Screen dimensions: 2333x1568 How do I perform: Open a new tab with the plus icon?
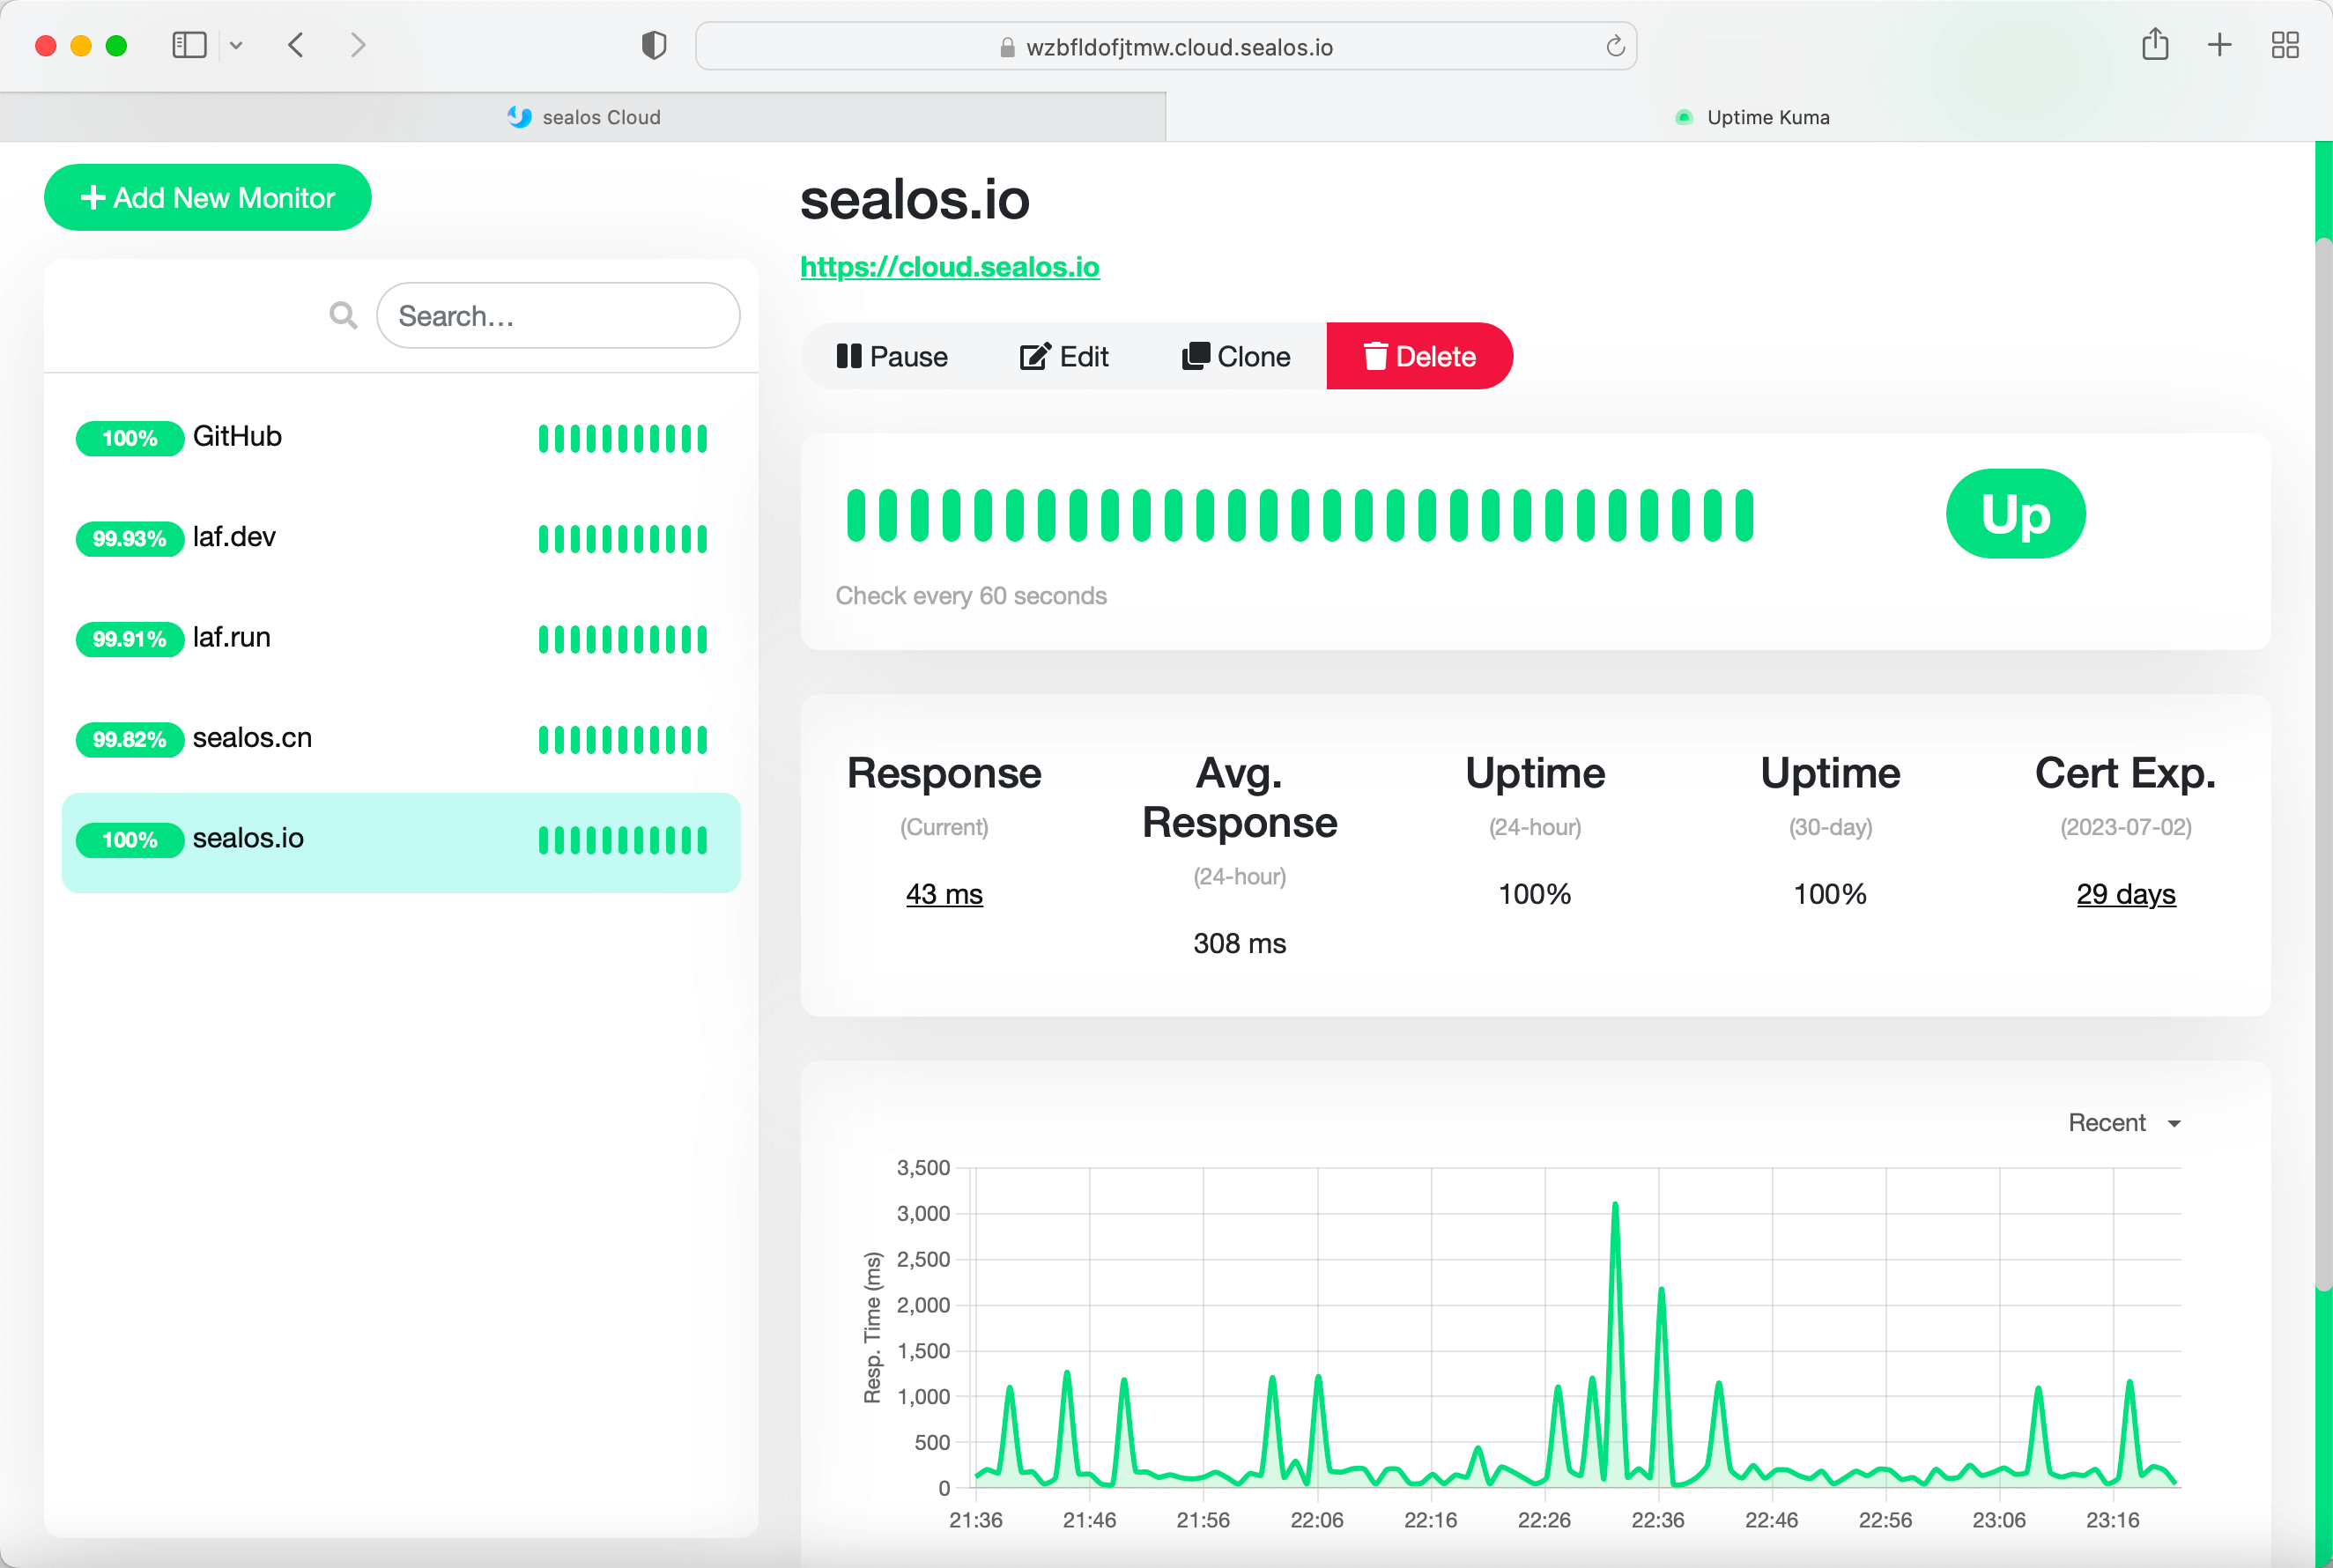click(2219, 45)
